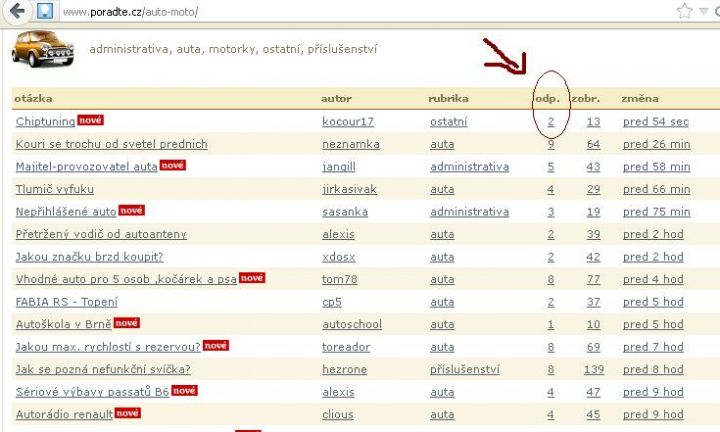Open the dropdown arrow next to the star
The width and height of the screenshot is (720, 432).
703,11
